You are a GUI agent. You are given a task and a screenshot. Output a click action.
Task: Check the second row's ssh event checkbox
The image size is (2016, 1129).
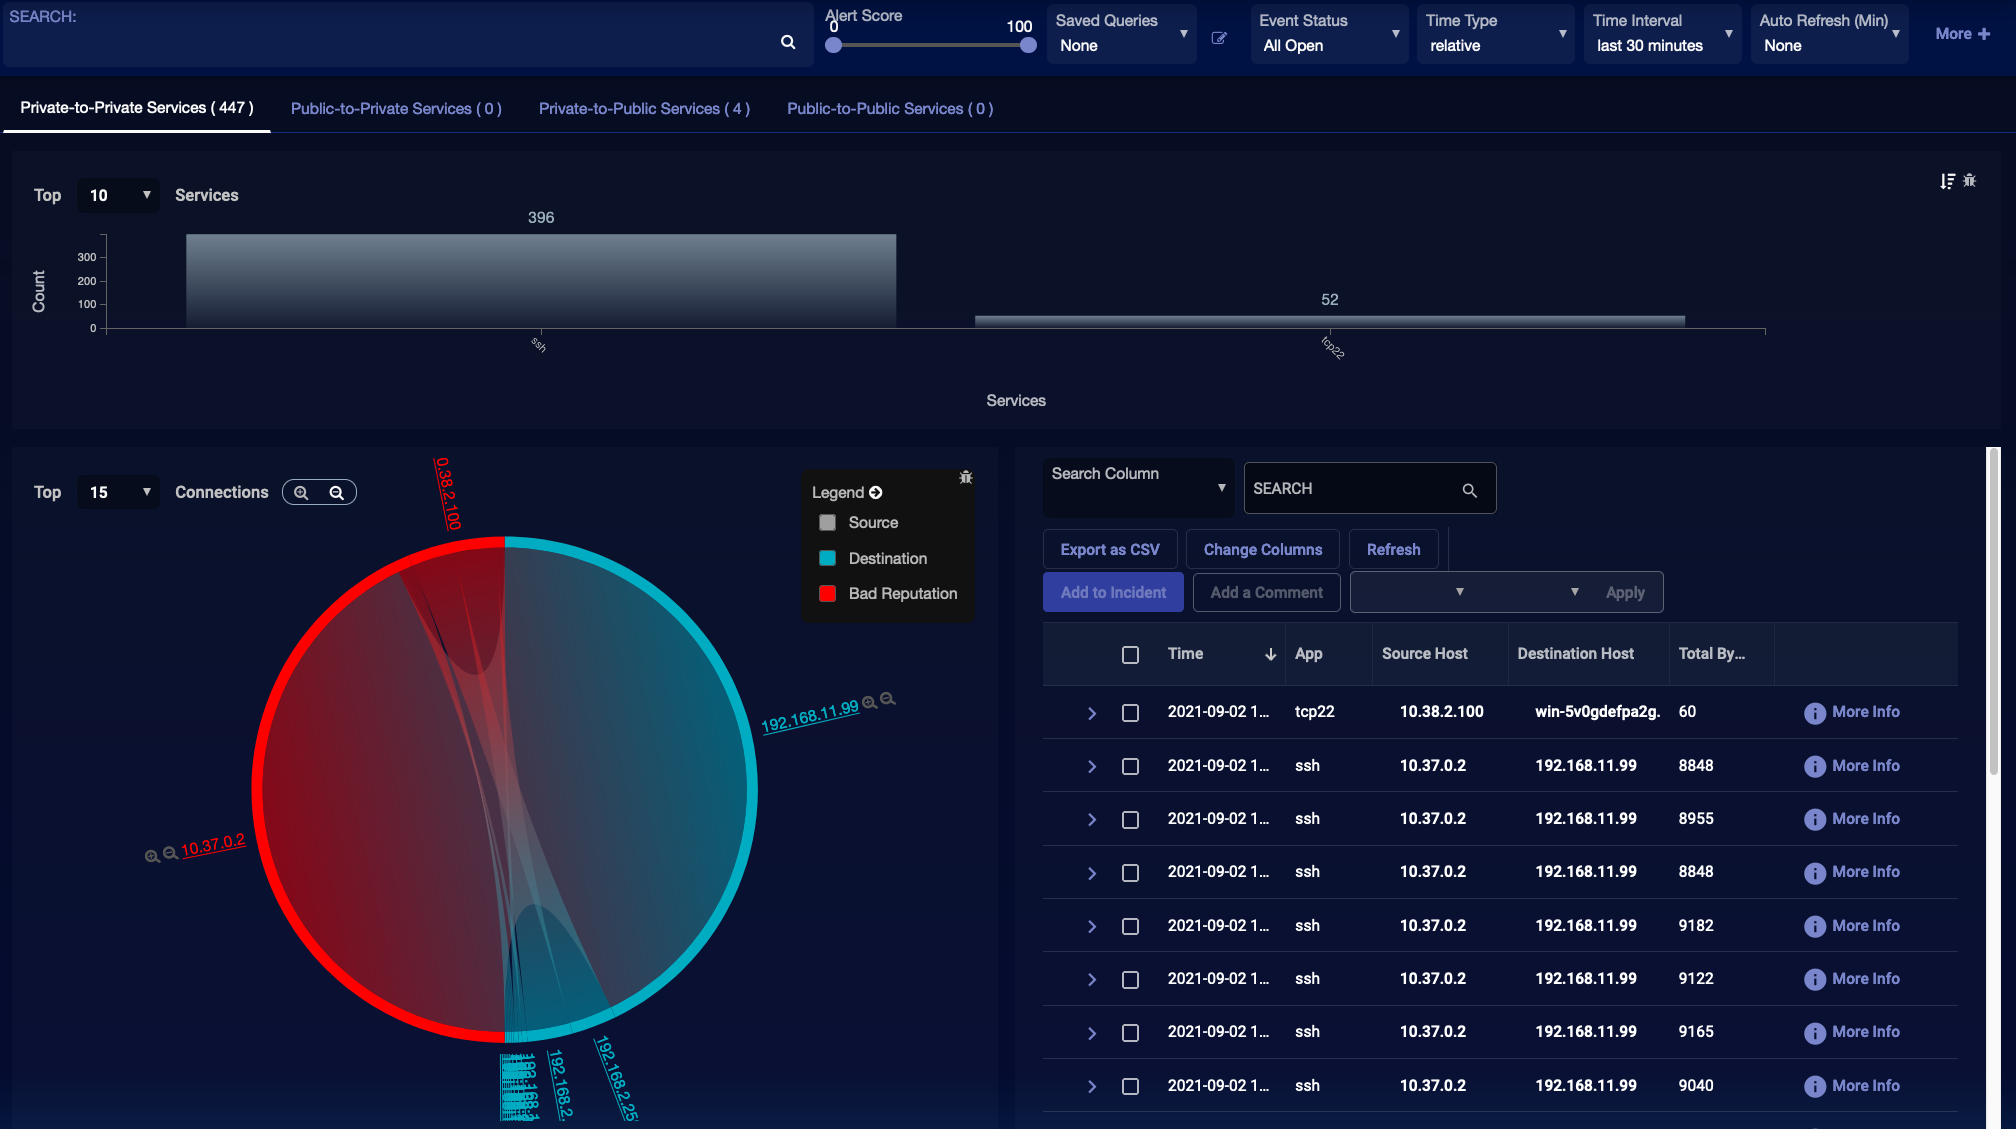tap(1130, 766)
